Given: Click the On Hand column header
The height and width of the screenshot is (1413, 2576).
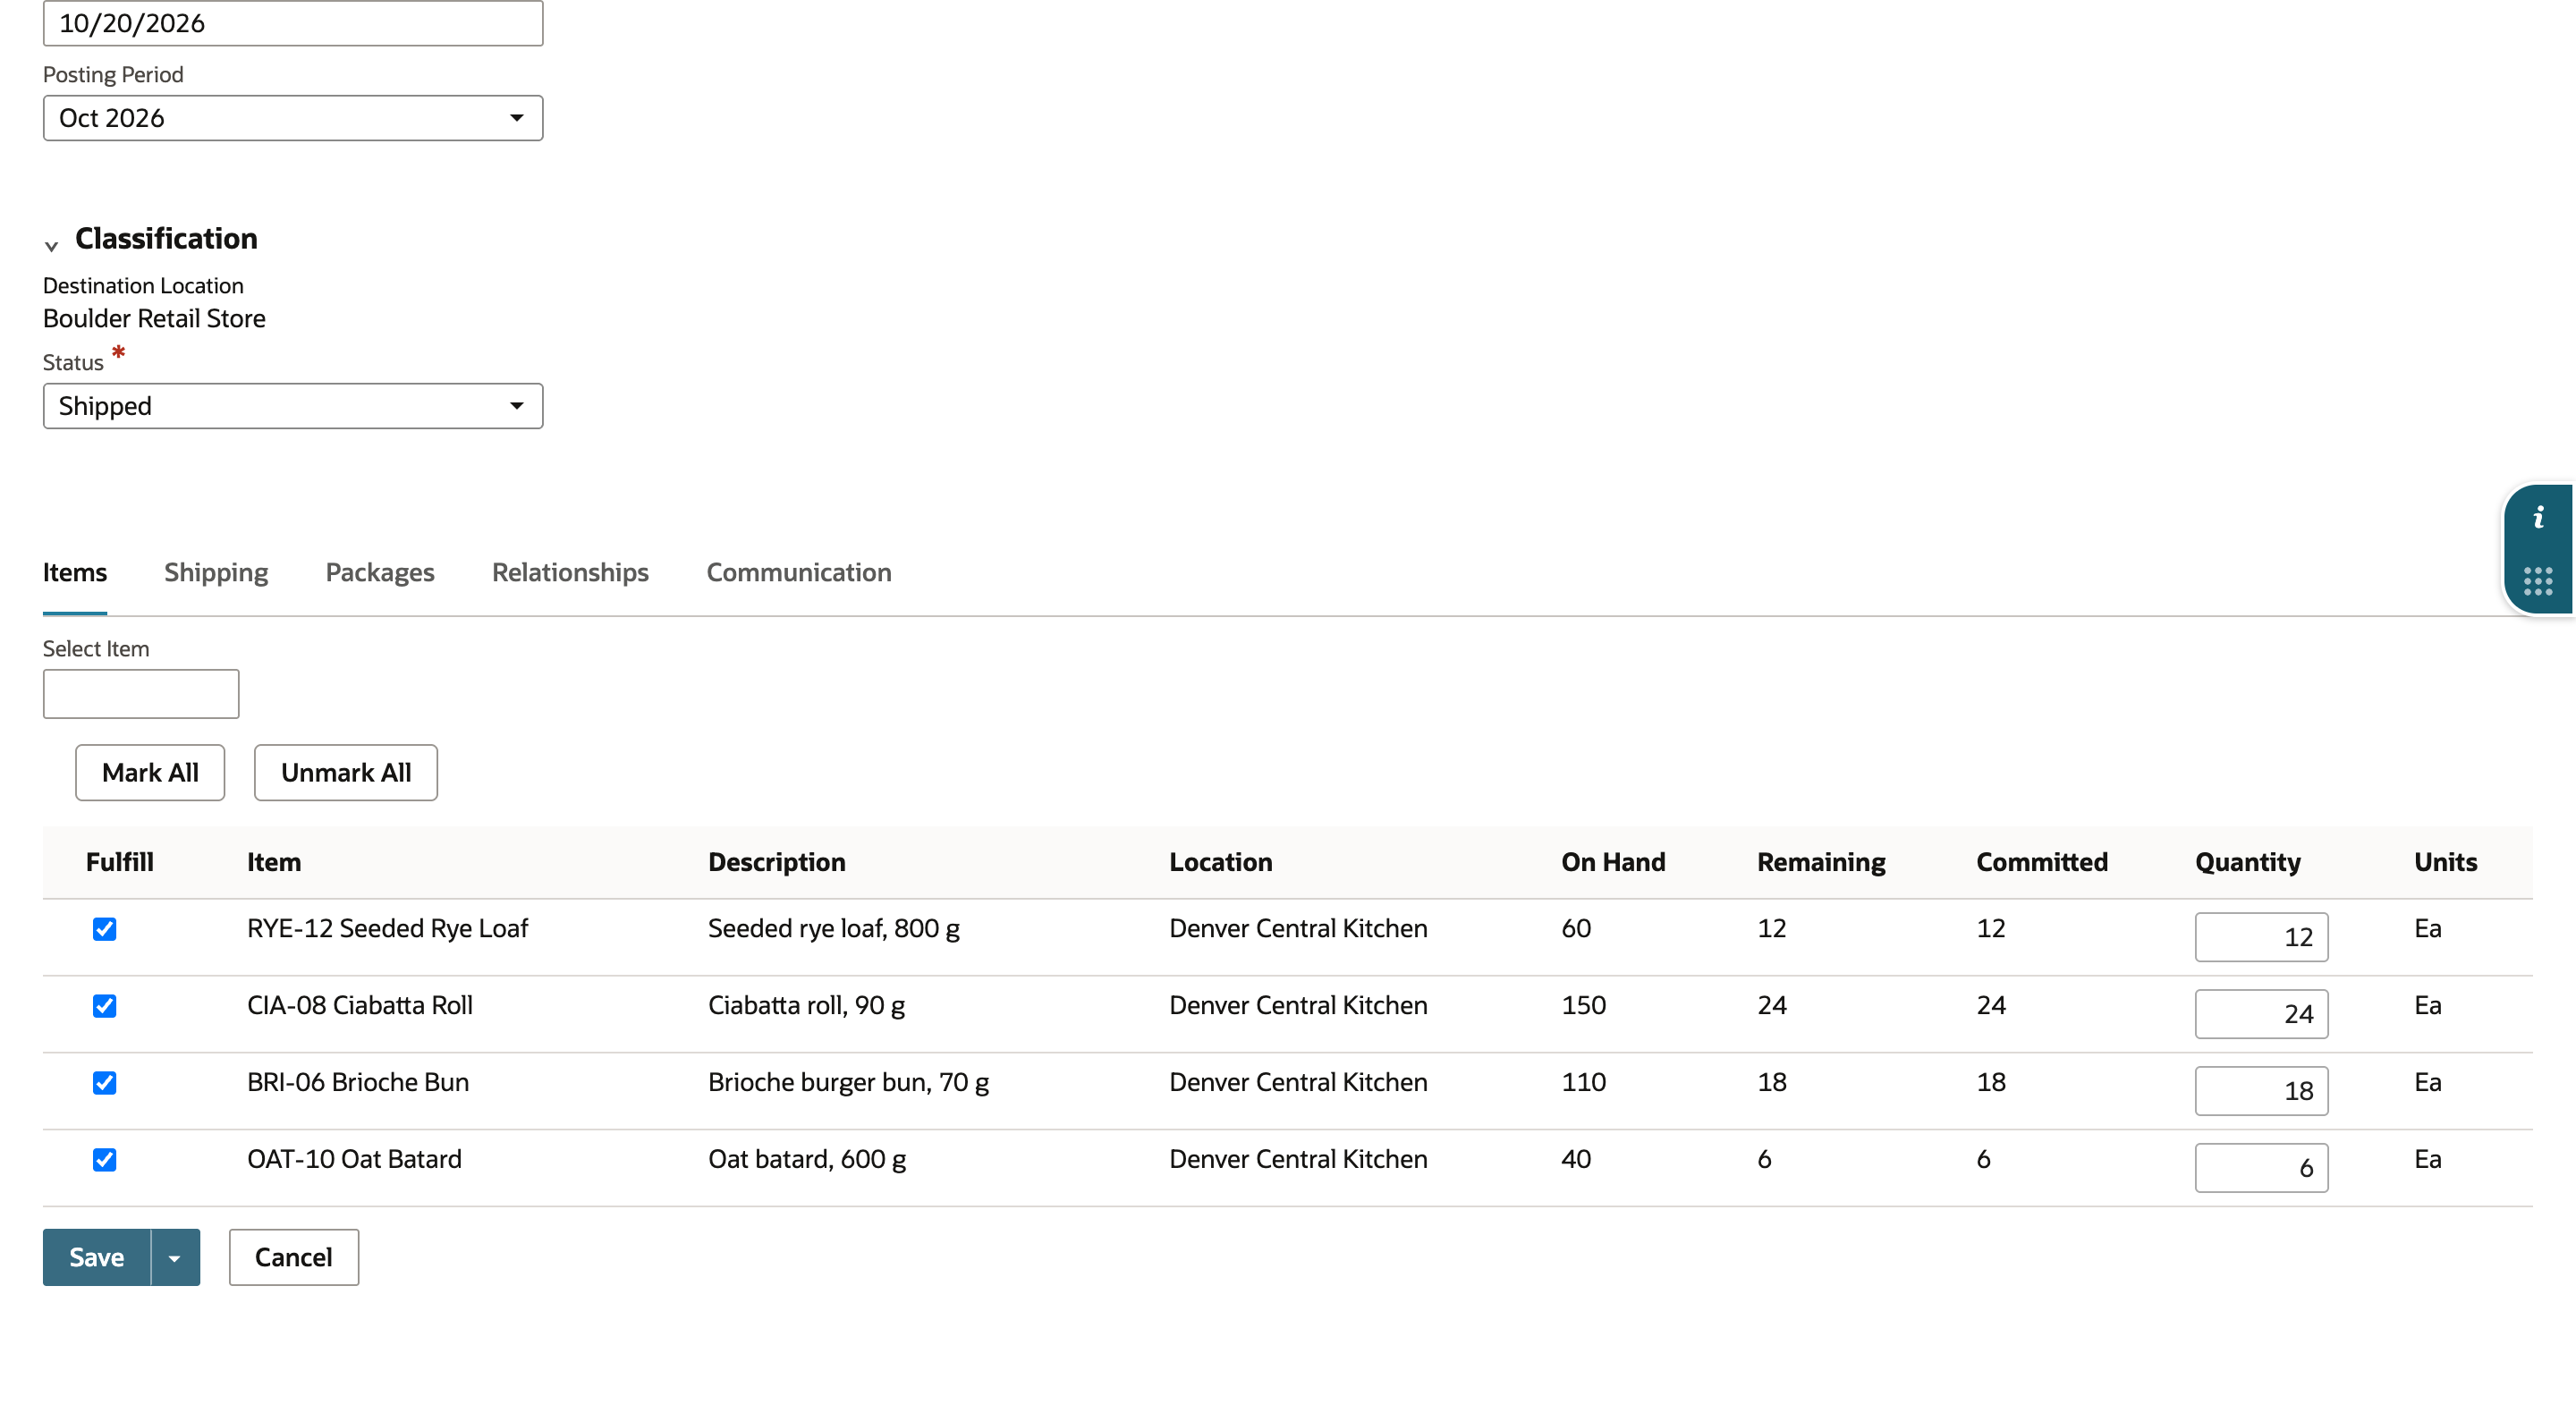Looking at the screenshot, I should pyautogui.click(x=1613, y=863).
